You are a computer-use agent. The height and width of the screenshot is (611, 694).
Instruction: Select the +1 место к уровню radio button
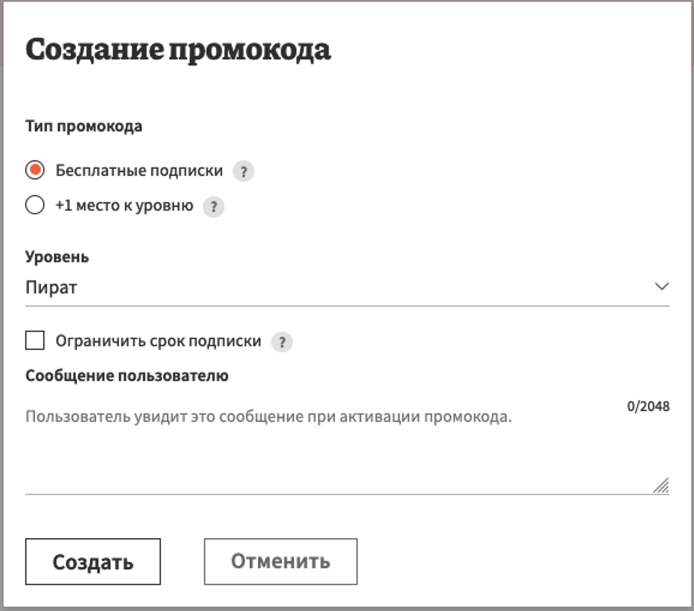pyautogui.click(x=35, y=206)
